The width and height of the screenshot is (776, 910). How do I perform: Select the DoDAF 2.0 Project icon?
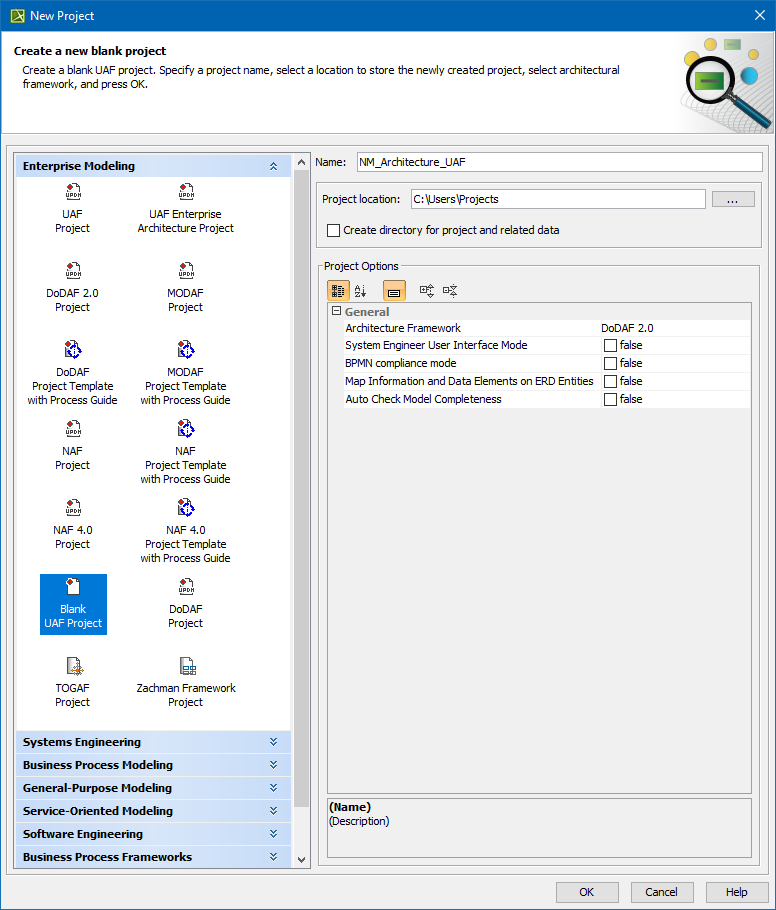pos(72,272)
